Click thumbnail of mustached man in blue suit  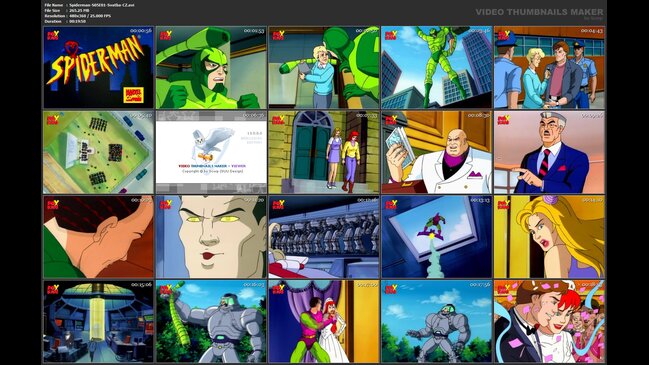point(549,152)
